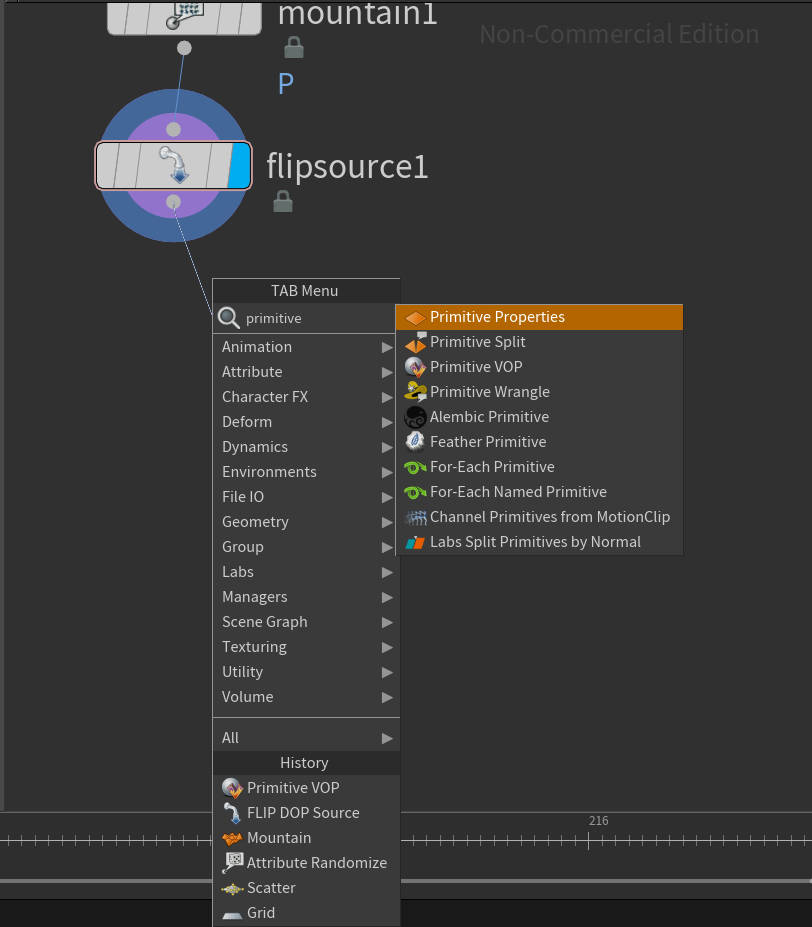This screenshot has height=927, width=812.
Task: Click the History section header
Action: pyautogui.click(x=306, y=763)
